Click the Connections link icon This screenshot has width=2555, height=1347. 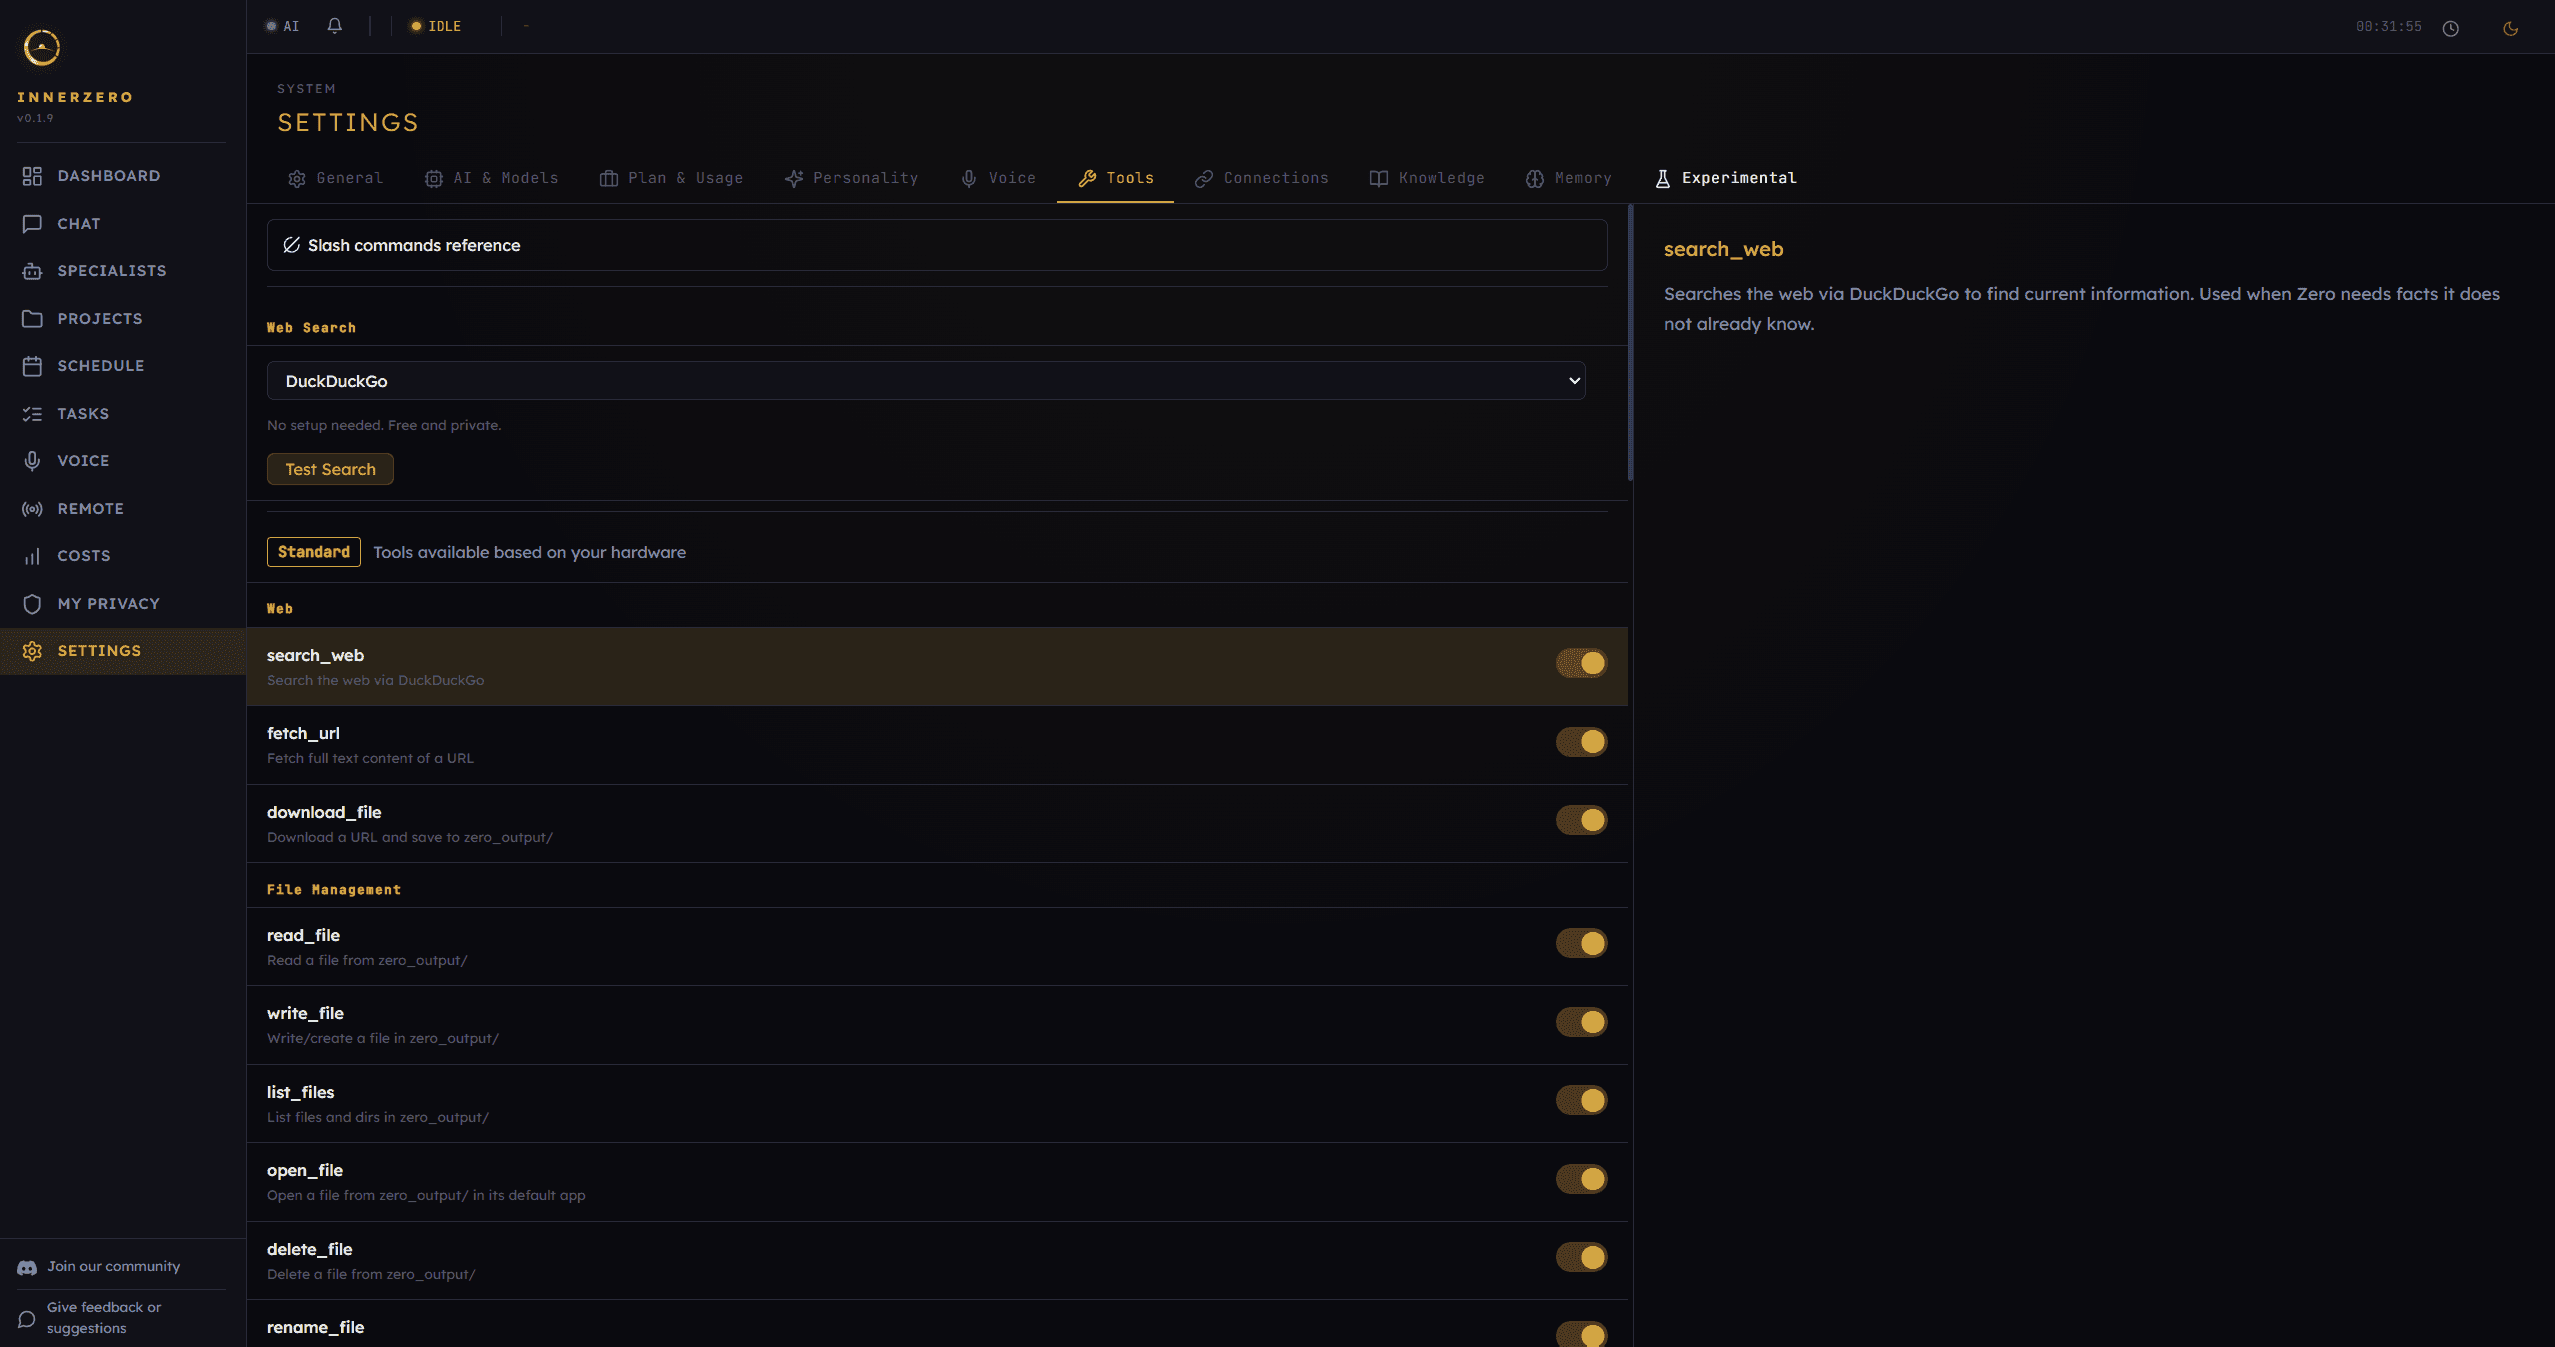(x=1204, y=179)
